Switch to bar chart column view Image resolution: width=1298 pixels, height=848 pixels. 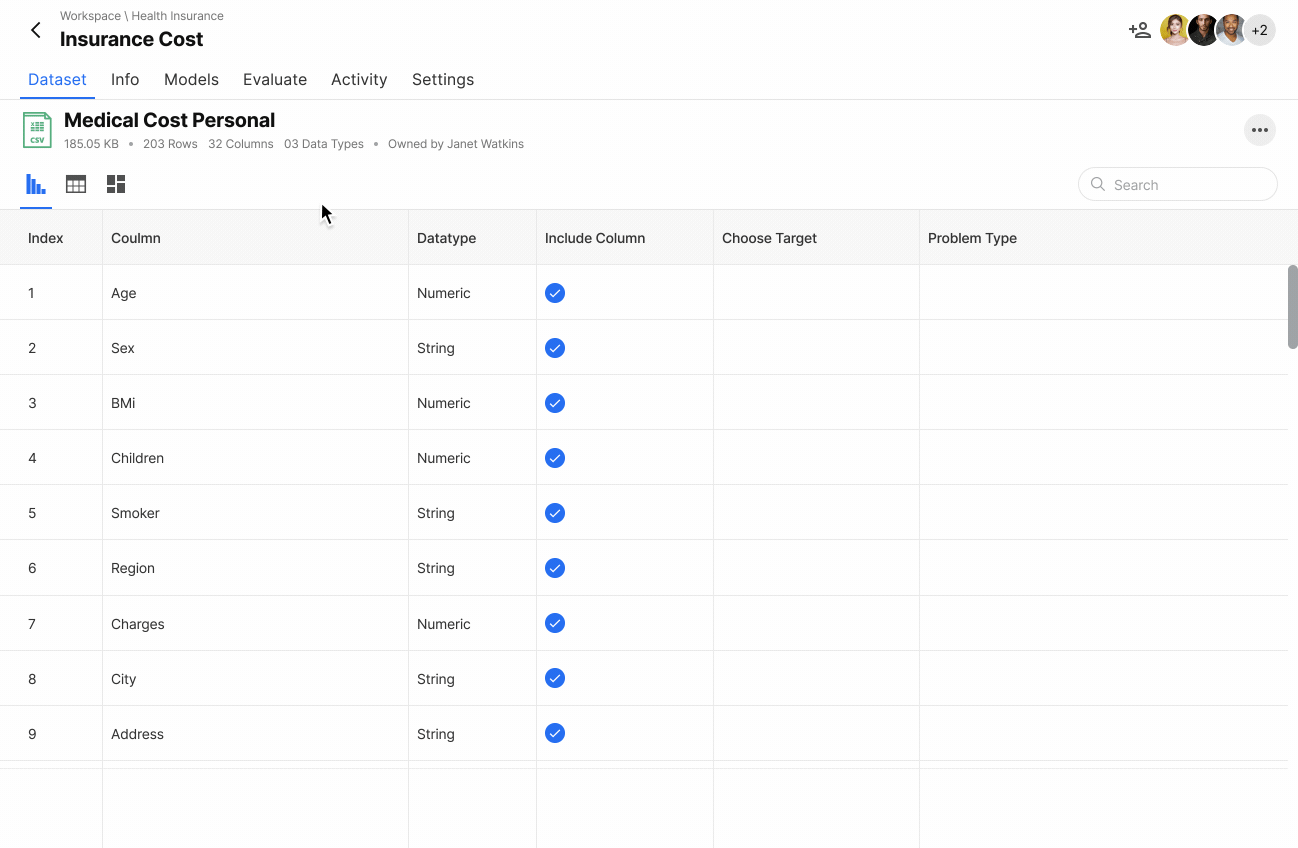pyautogui.click(x=36, y=184)
